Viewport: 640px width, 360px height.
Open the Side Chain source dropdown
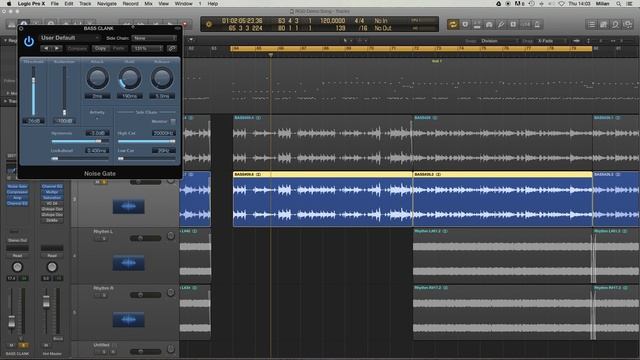pos(154,38)
